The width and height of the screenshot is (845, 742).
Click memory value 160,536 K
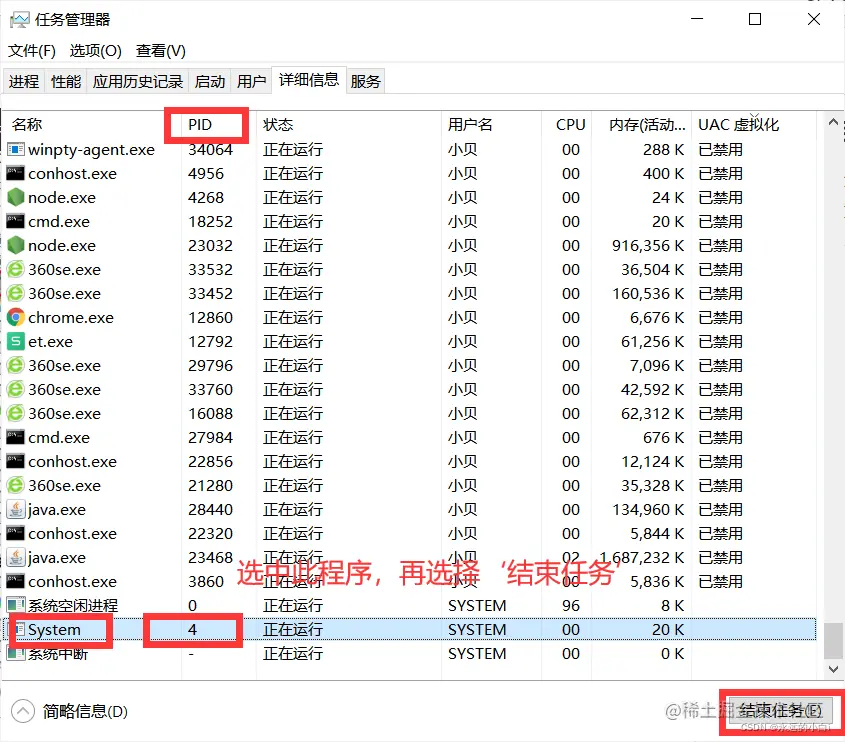[x=648, y=293]
